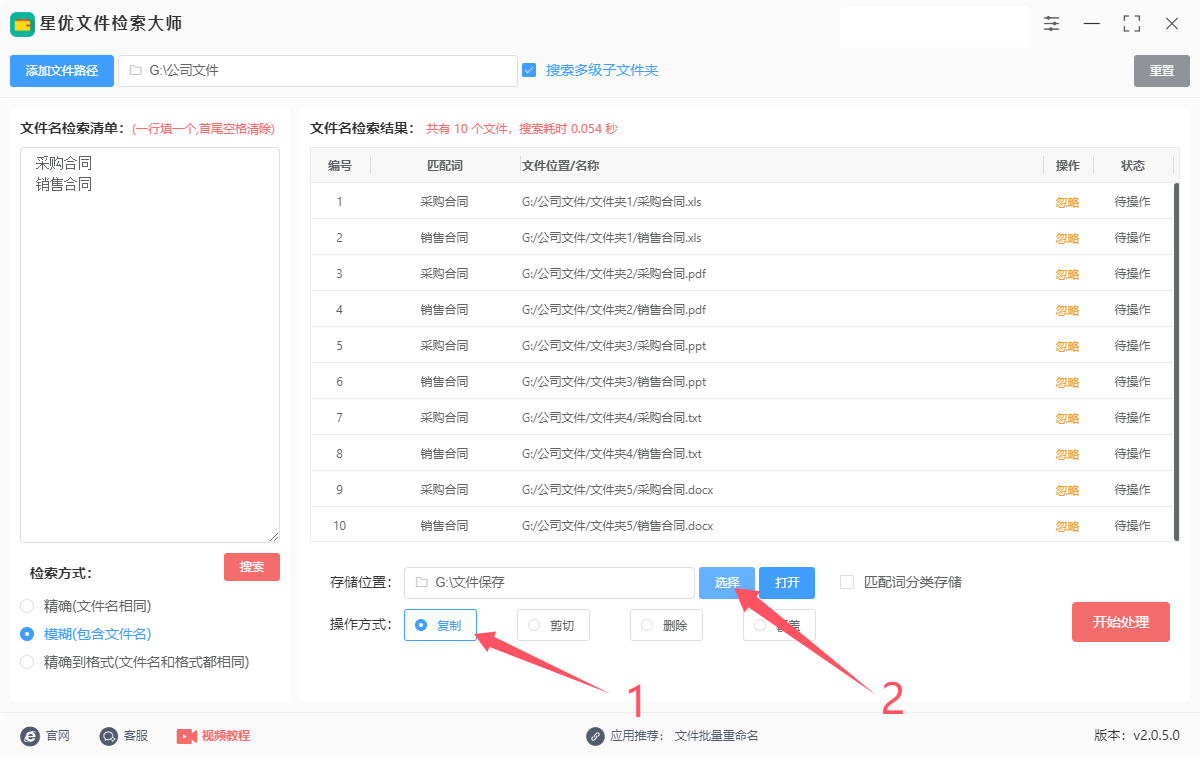Open customer service (客服) chat icon
1200x760 pixels.
coord(109,736)
